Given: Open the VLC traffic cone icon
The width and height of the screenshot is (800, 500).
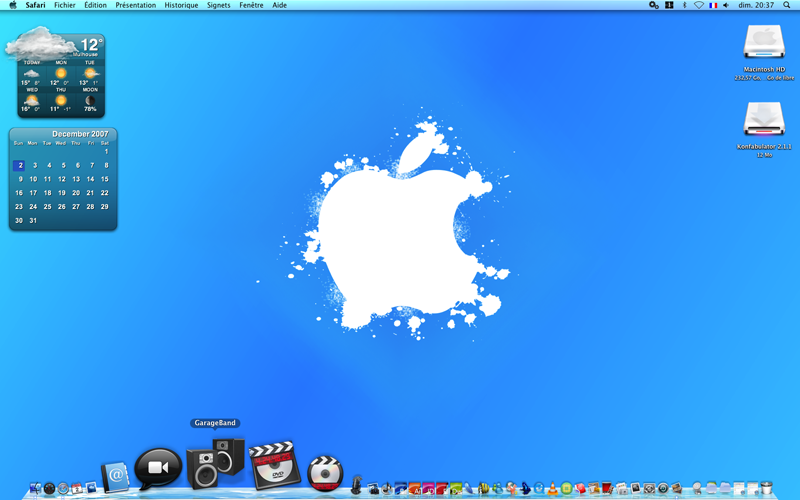Looking at the screenshot, I should pyautogui.click(x=553, y=489).
